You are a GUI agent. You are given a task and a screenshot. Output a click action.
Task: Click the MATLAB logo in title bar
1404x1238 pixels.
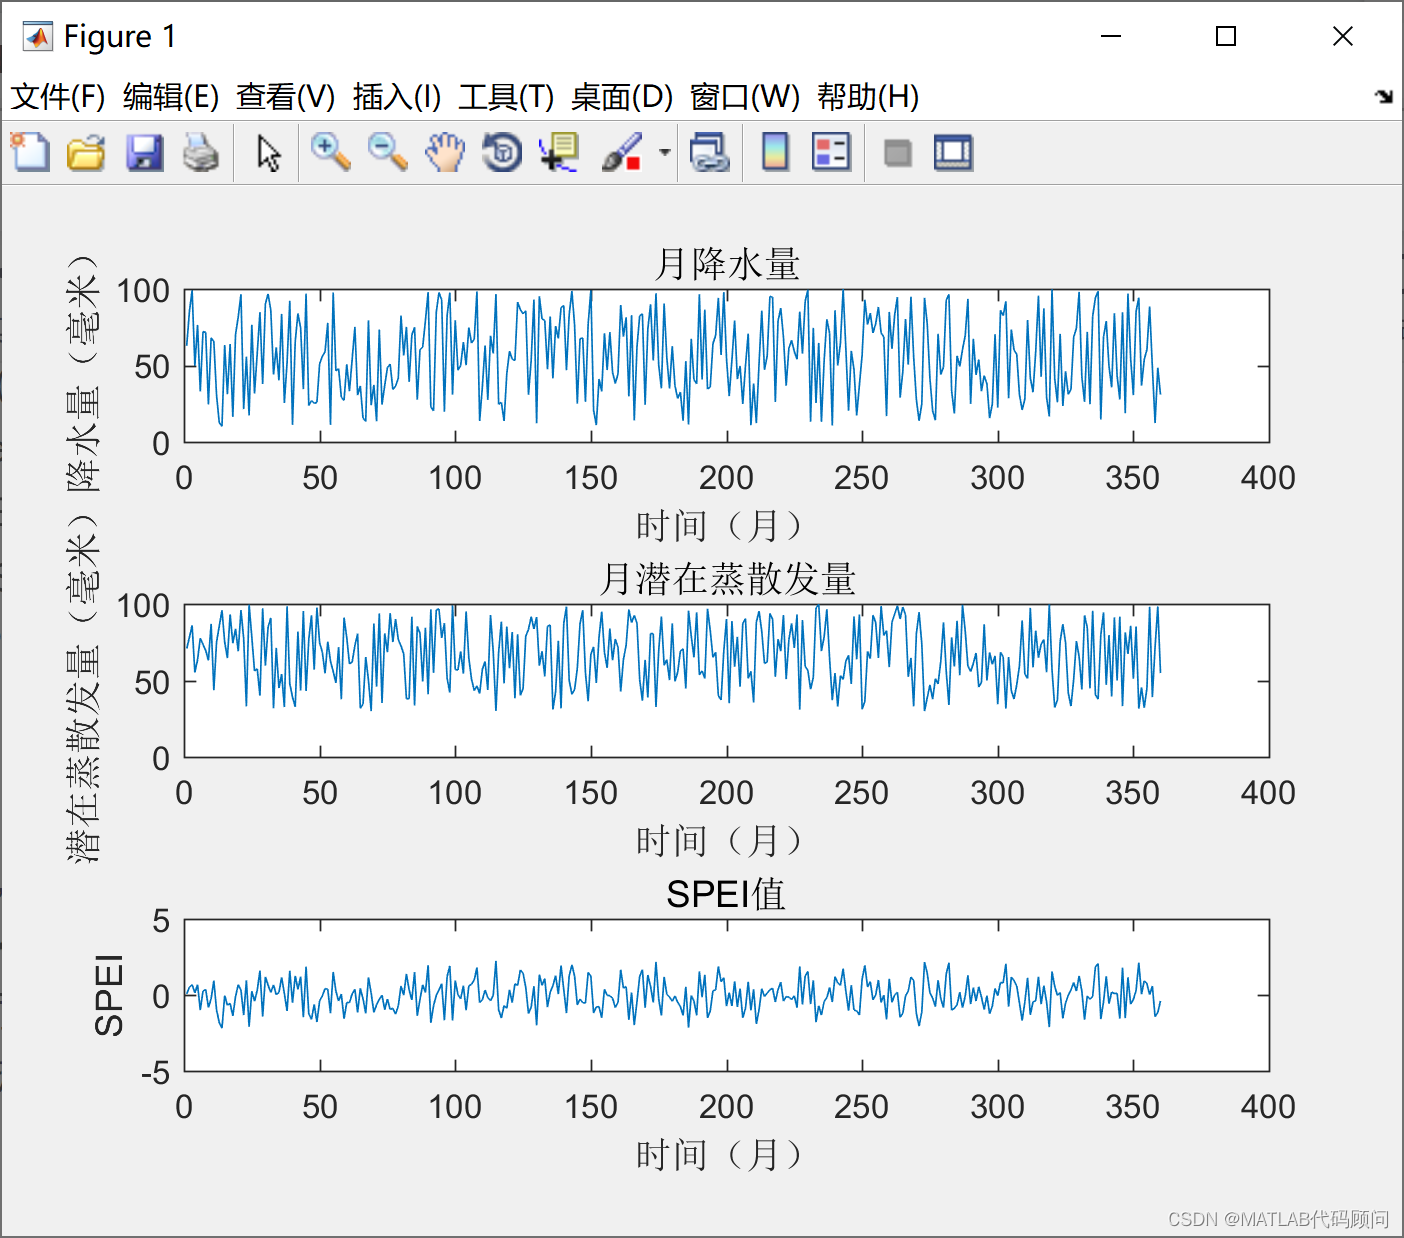[38, 37]
